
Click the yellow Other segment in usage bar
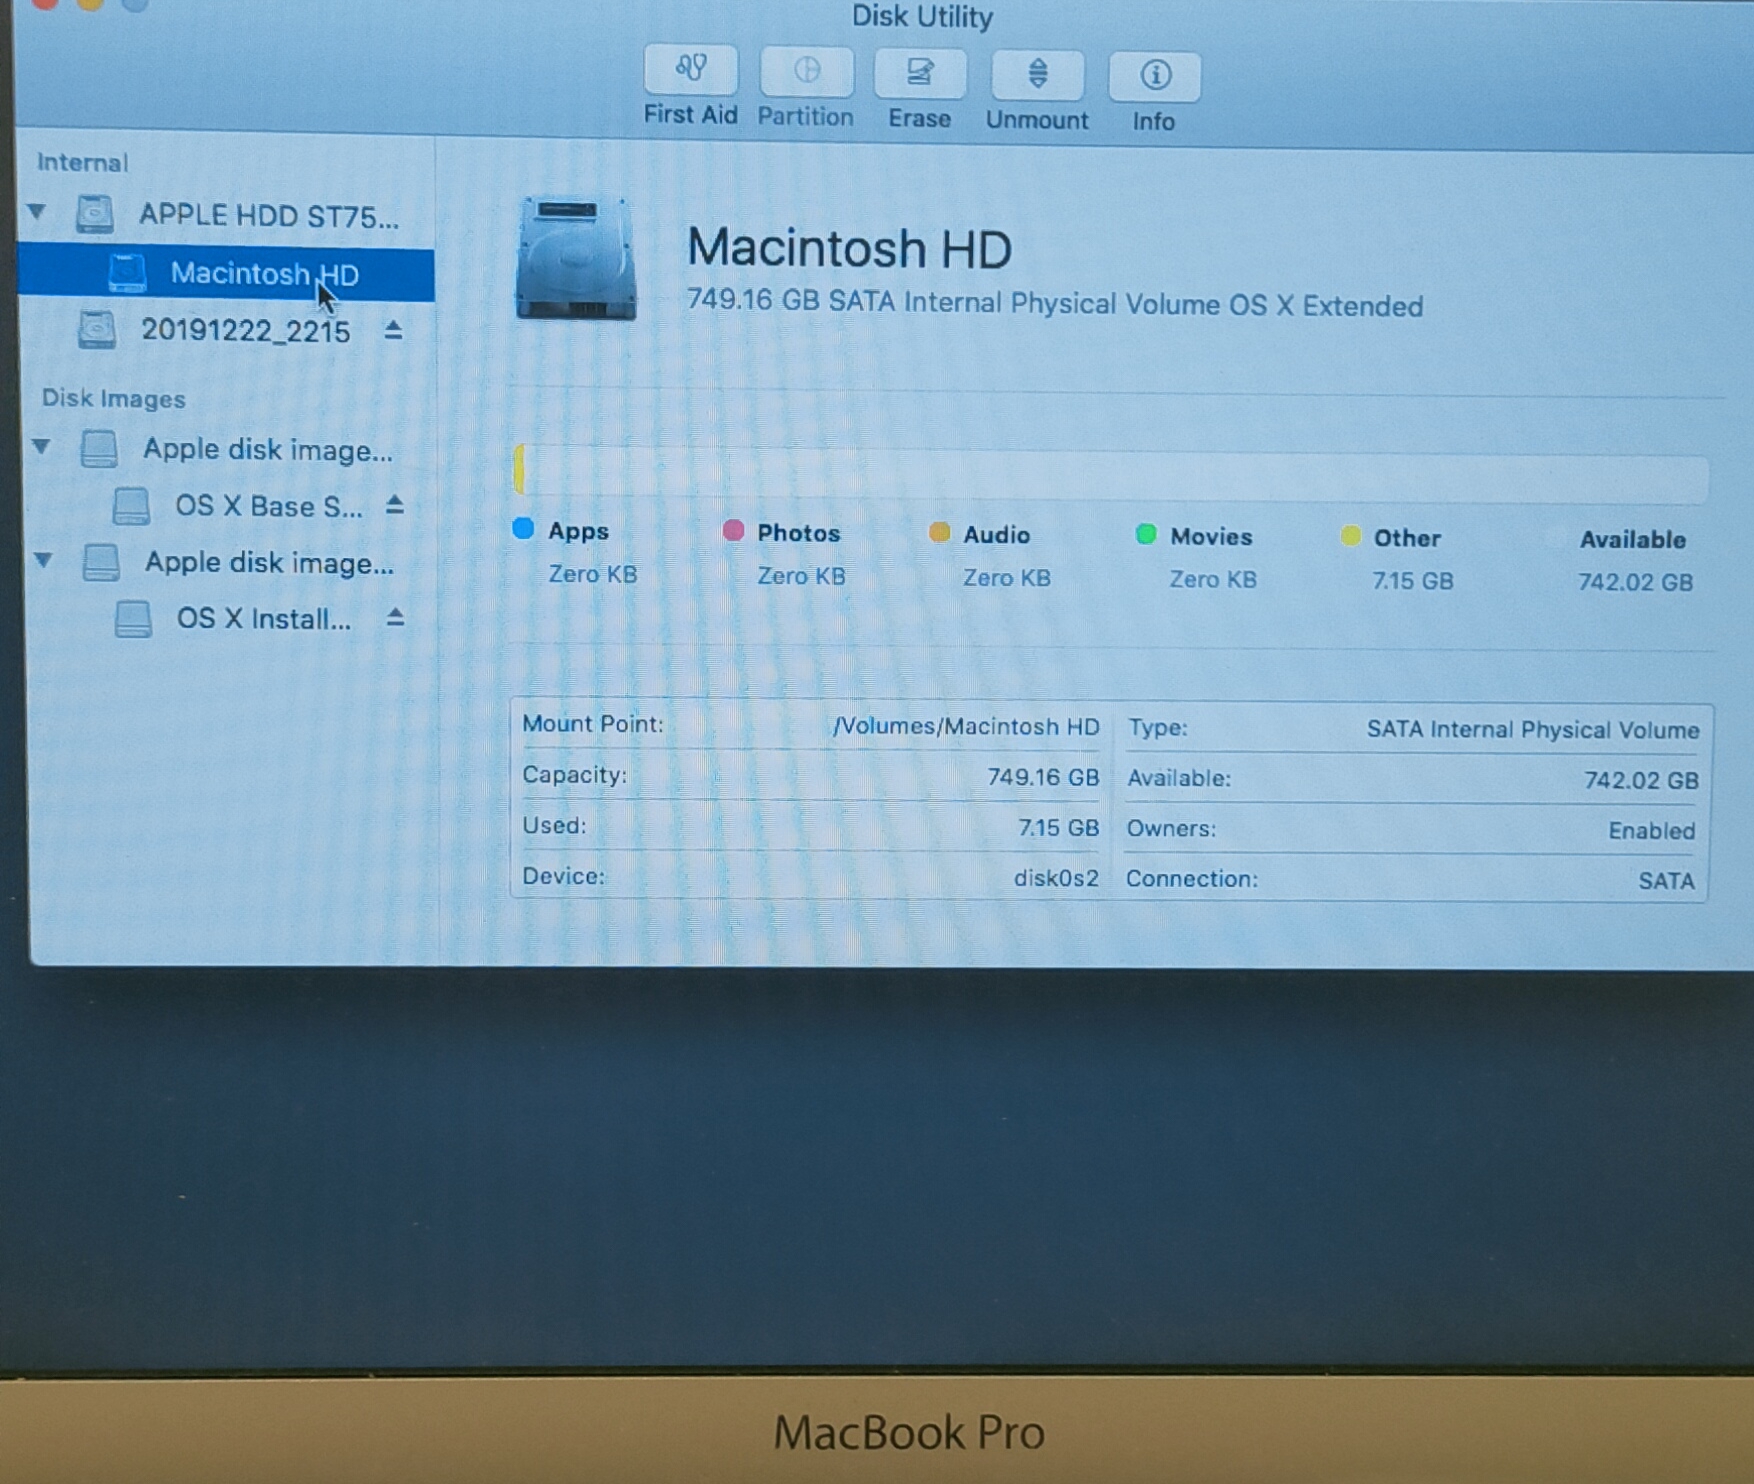click(519, 470)
